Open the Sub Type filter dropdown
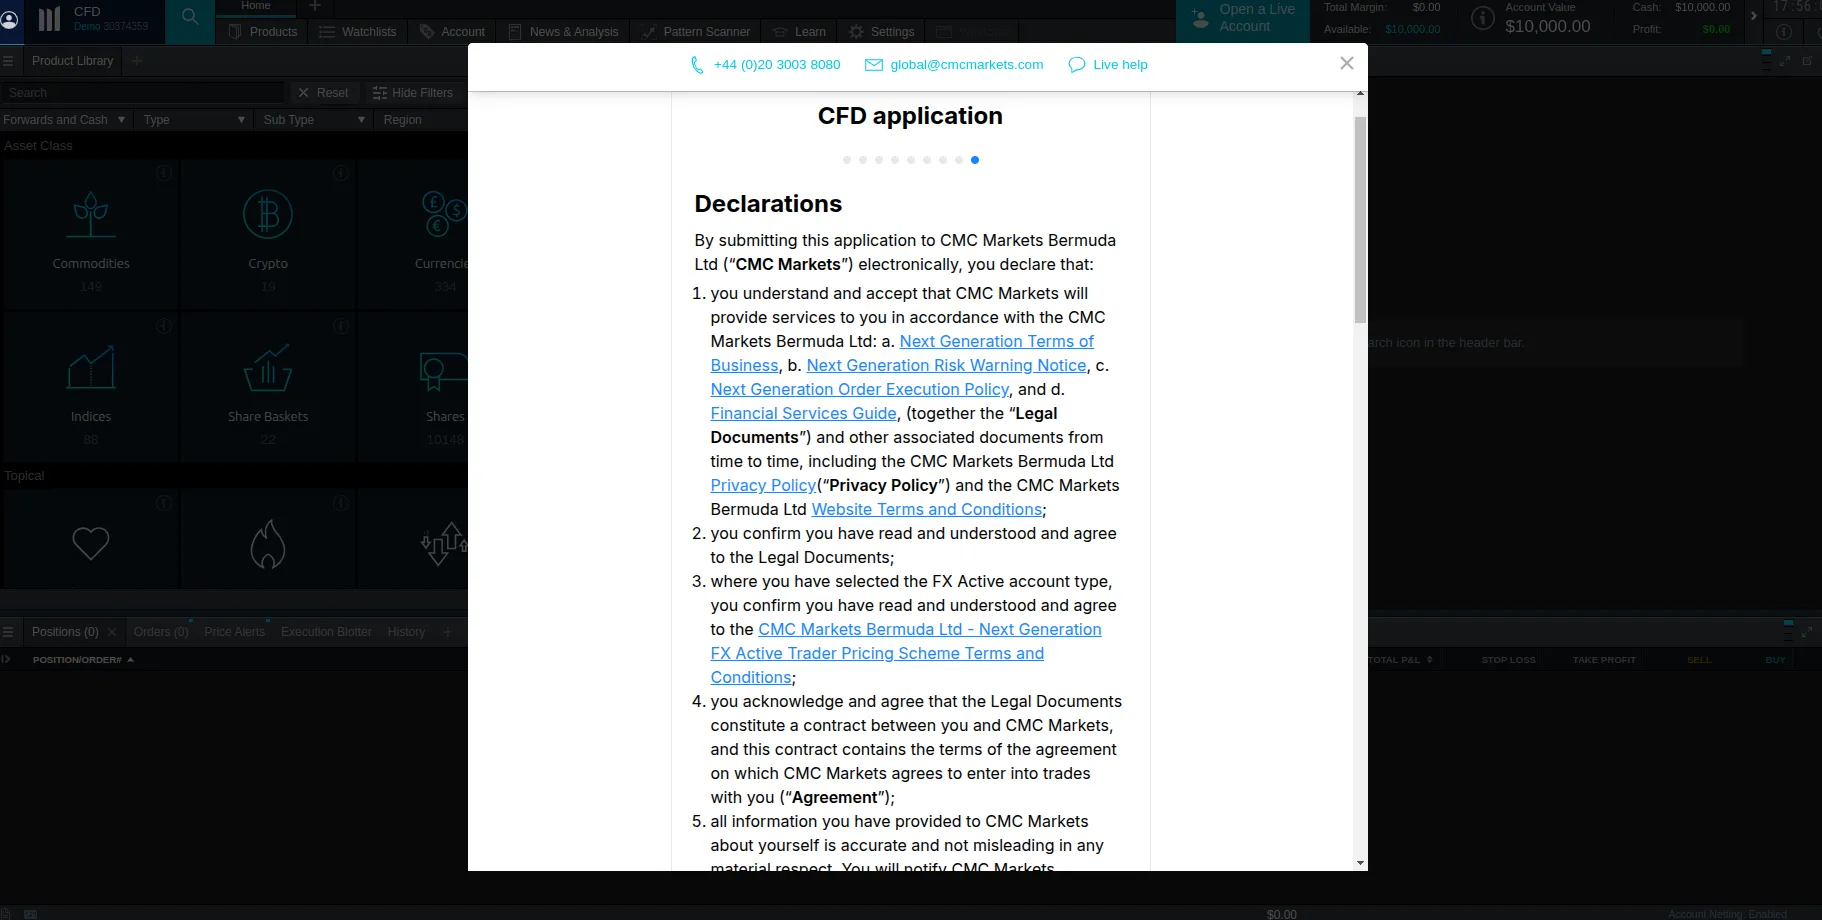This screenshot has height=920, width=1822. (314, 120)
